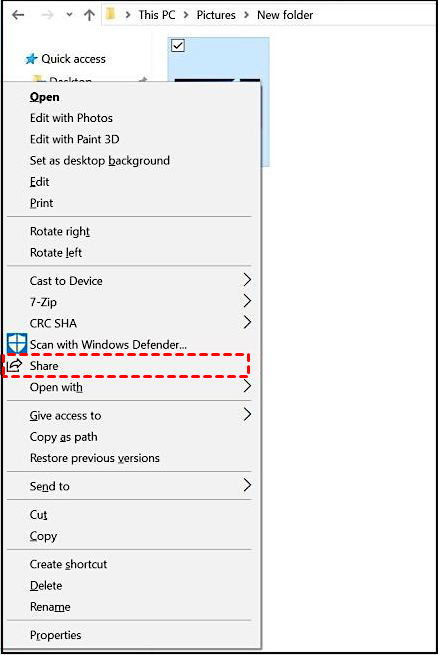Click This PC in the address breadcrumb
Image resolution: width=438 pixels, height=655 pixels.
coord(157,15)
